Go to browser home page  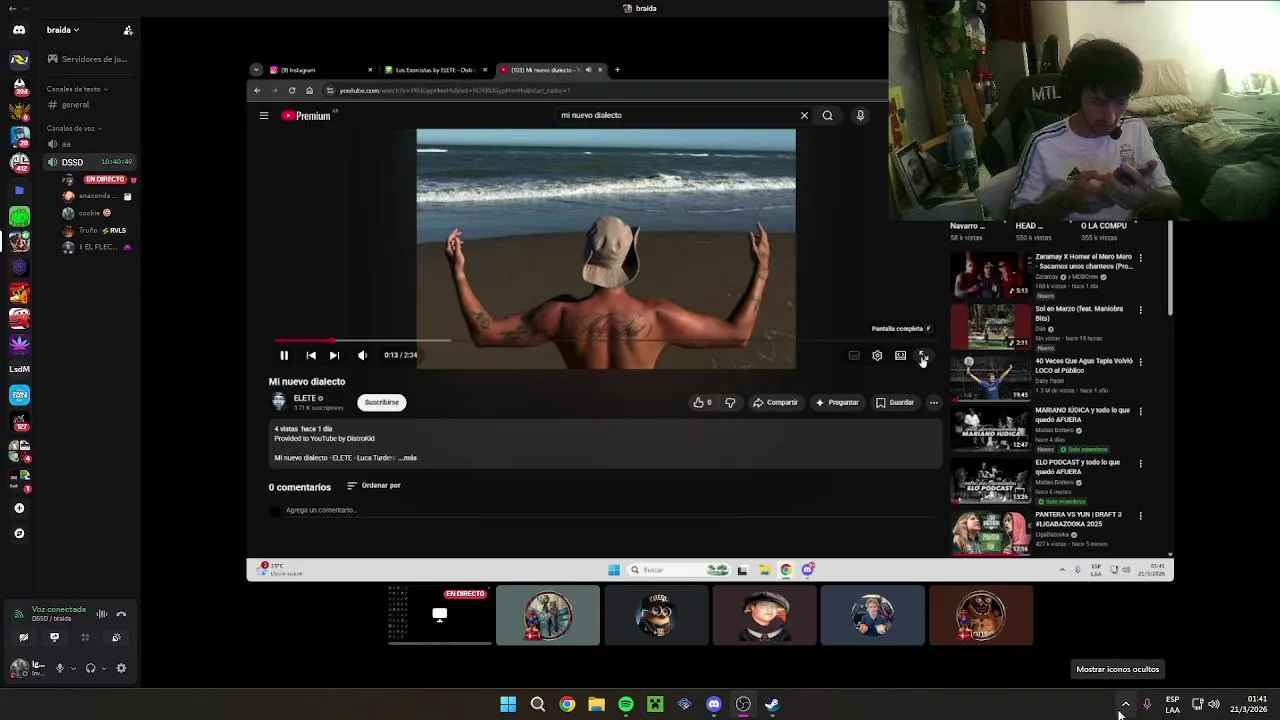[309, 90]
